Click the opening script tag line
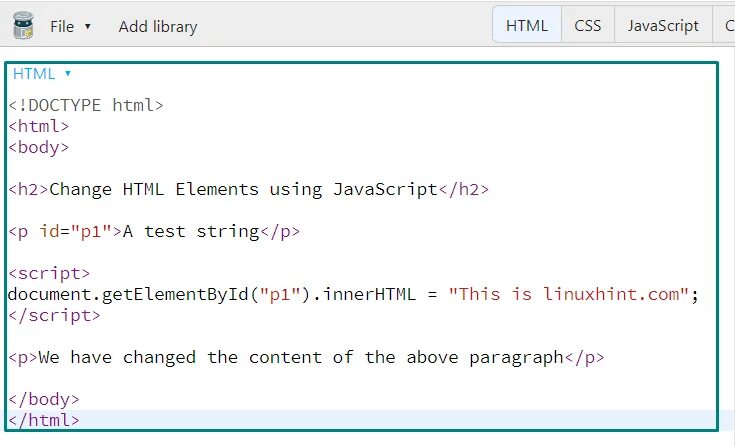 (49, 273)
